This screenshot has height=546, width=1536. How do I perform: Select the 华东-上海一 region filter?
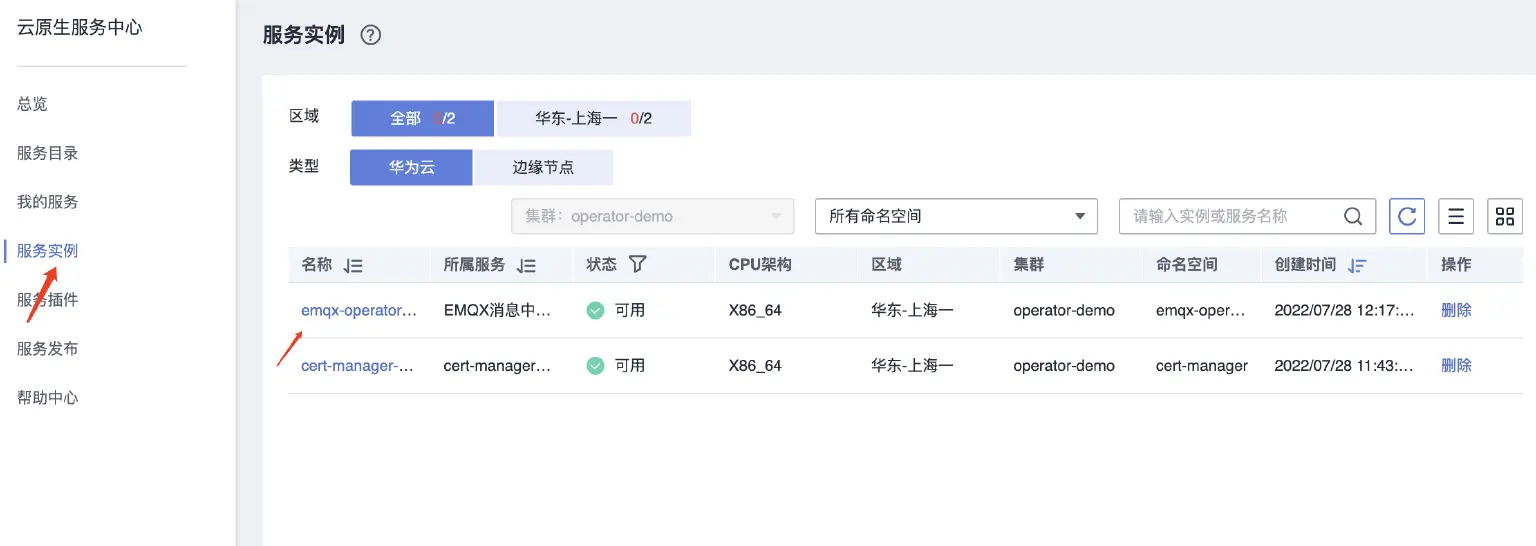[593, 118]
